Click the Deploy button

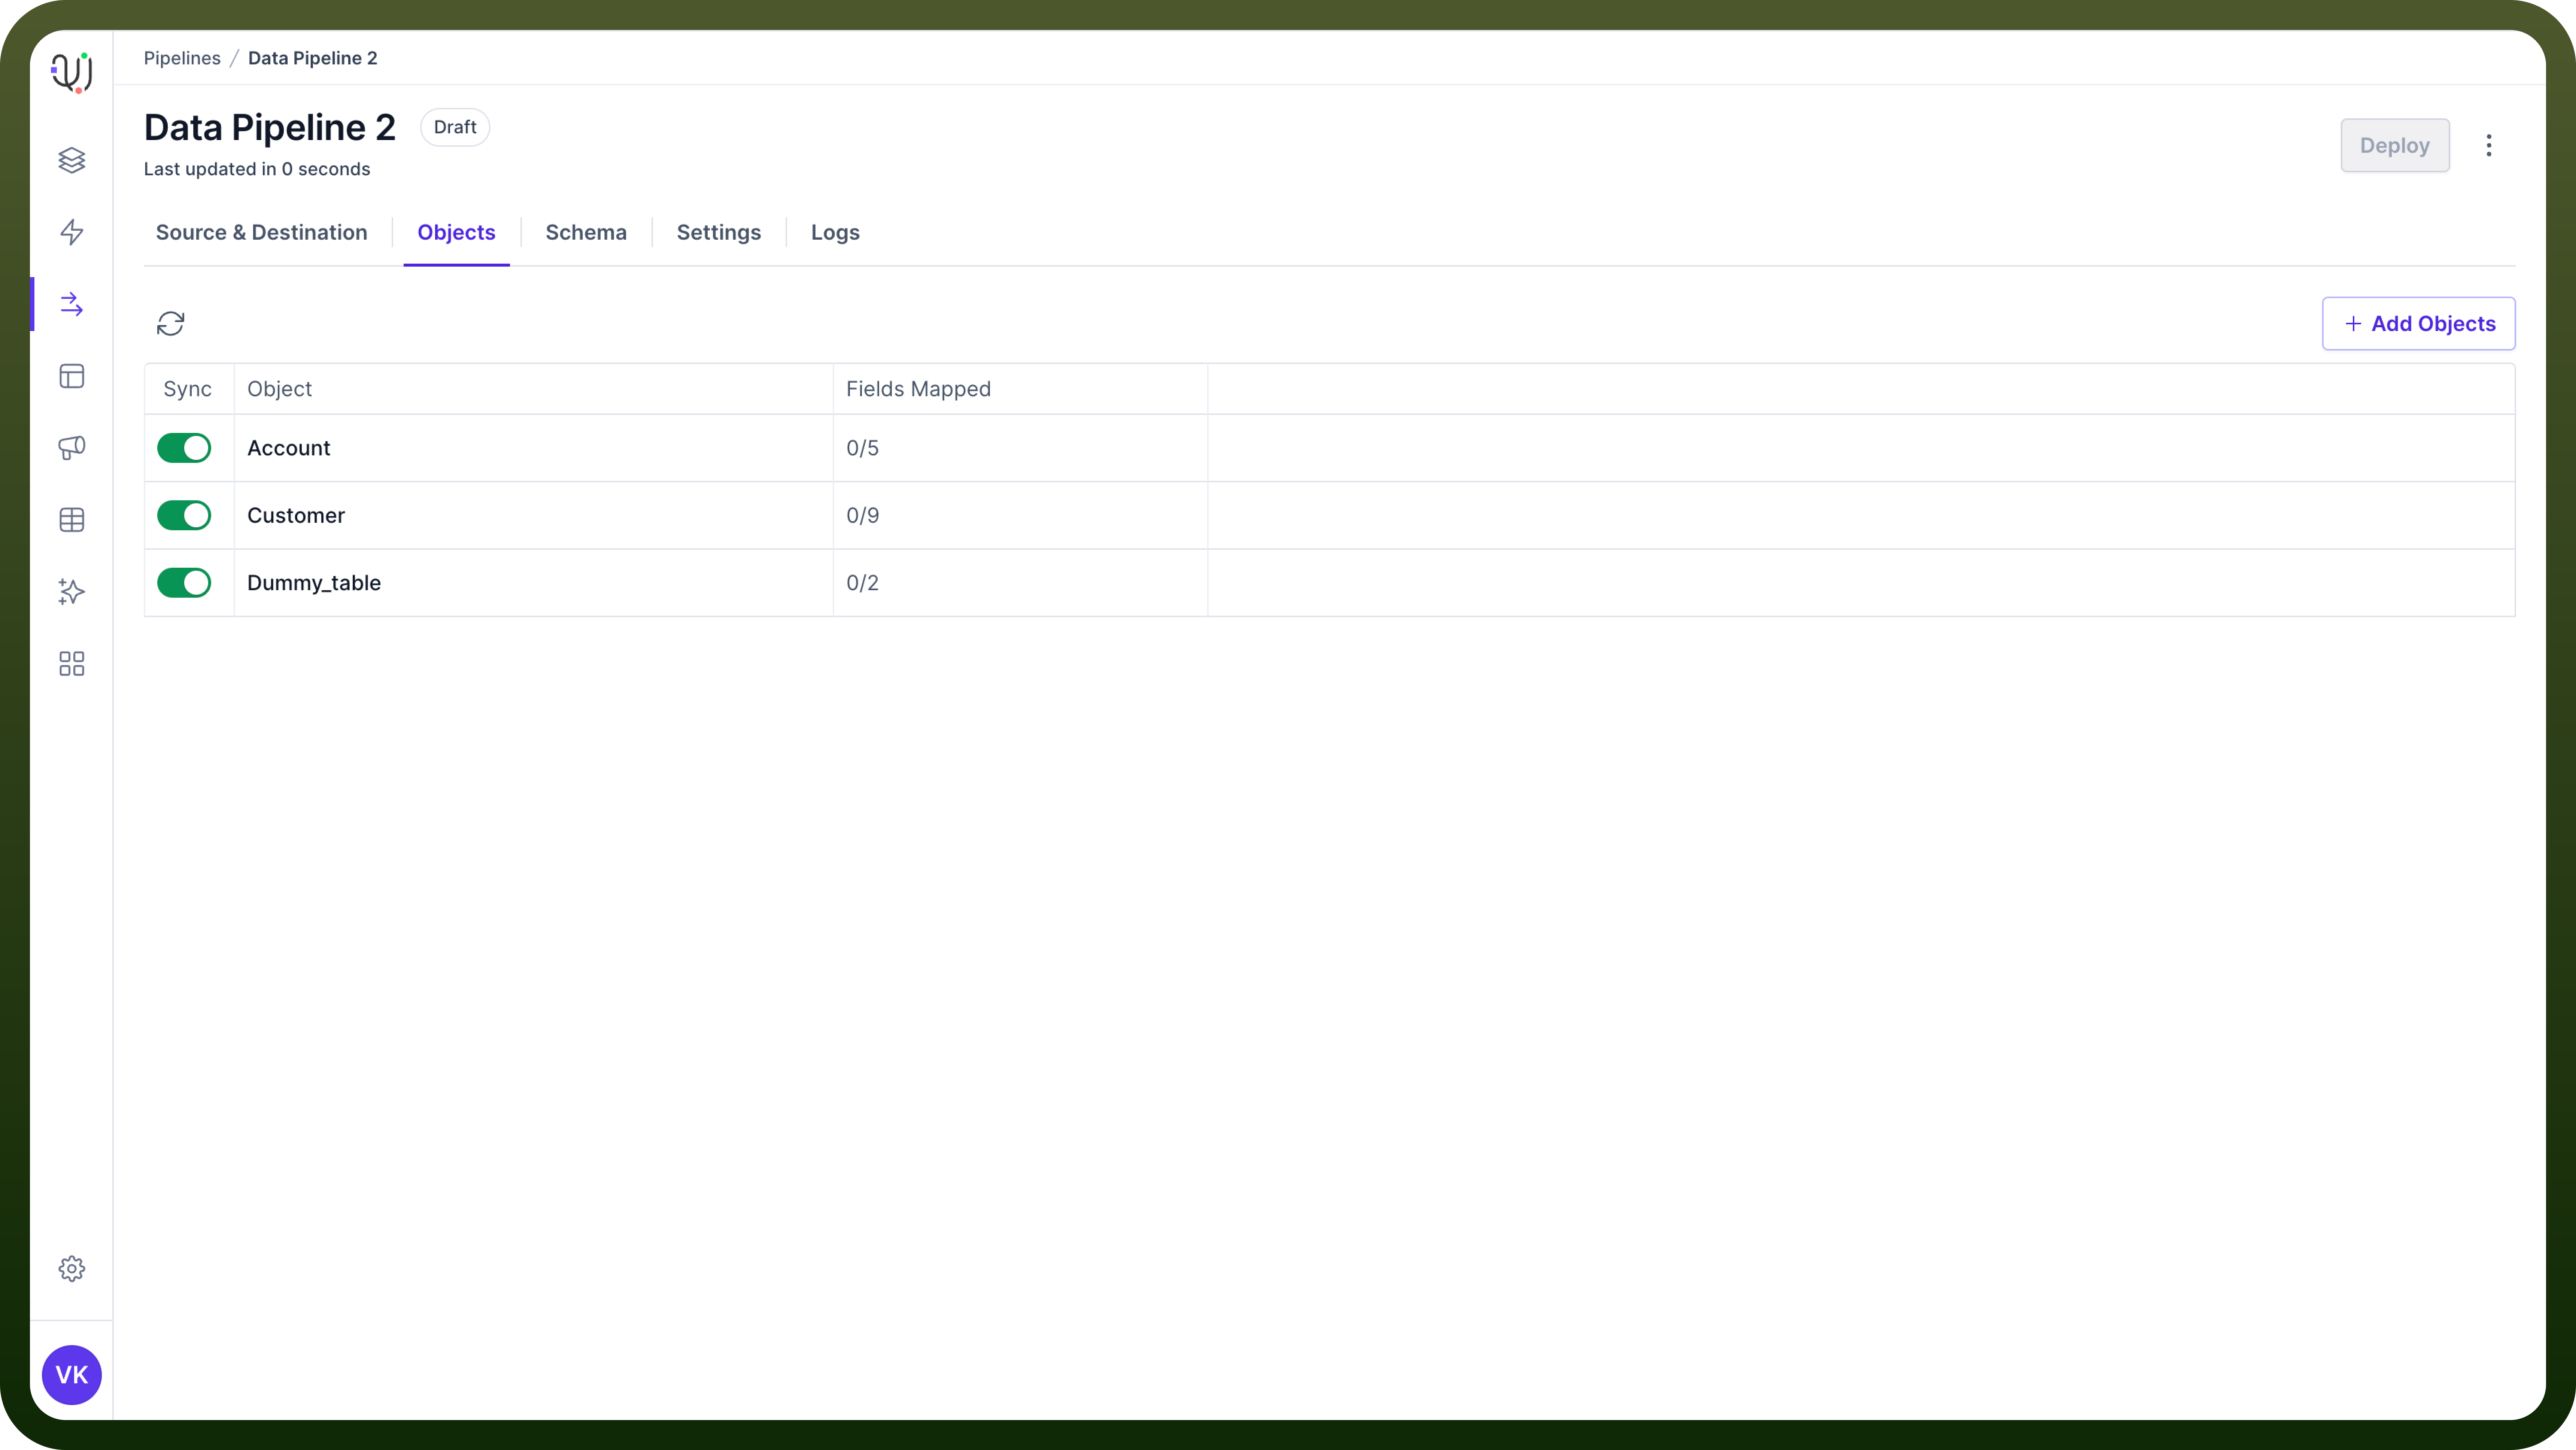[2395, 146]
